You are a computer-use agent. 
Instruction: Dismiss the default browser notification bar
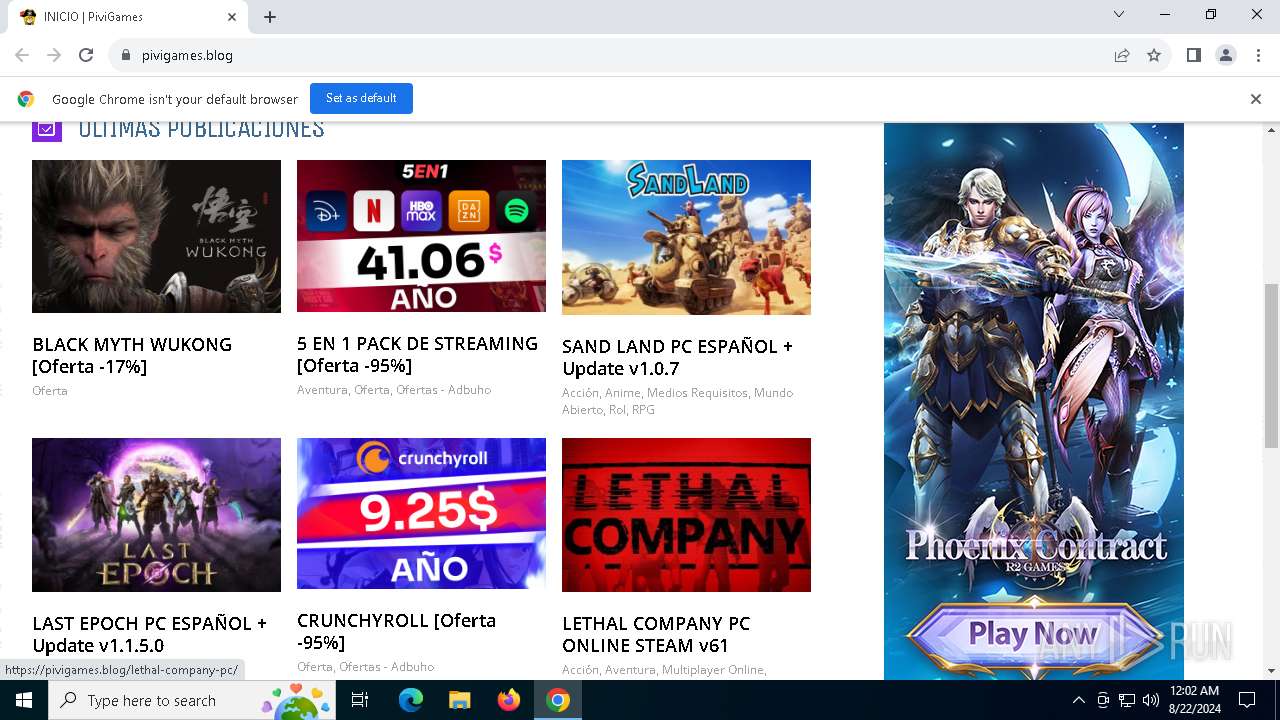pyautogui.click(x=1256, y=99)
